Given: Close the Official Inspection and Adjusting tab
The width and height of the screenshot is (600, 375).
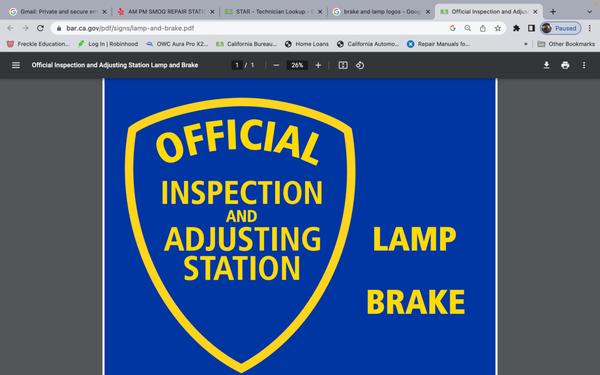Looking at the screenshot, I should pyautogui.click(x=535, y=12).
